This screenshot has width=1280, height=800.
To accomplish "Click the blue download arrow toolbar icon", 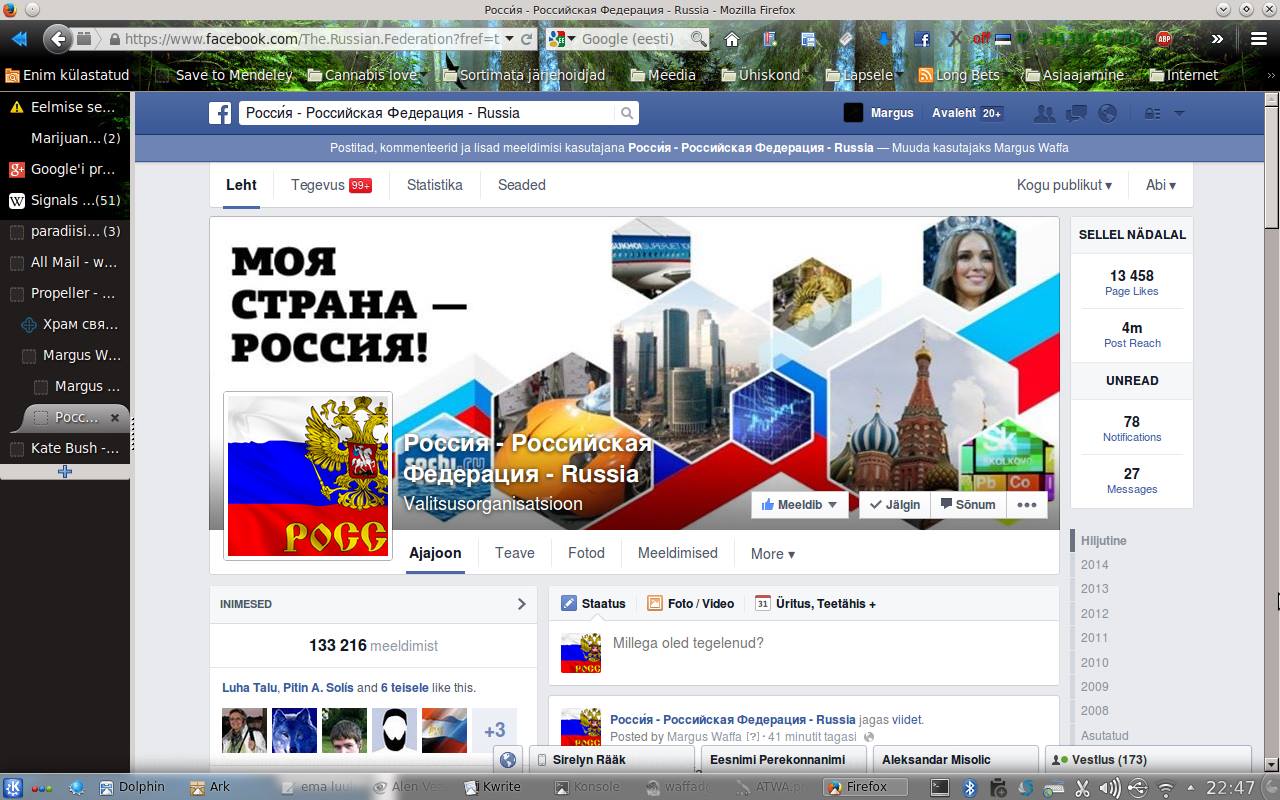I will pos(884,39).
